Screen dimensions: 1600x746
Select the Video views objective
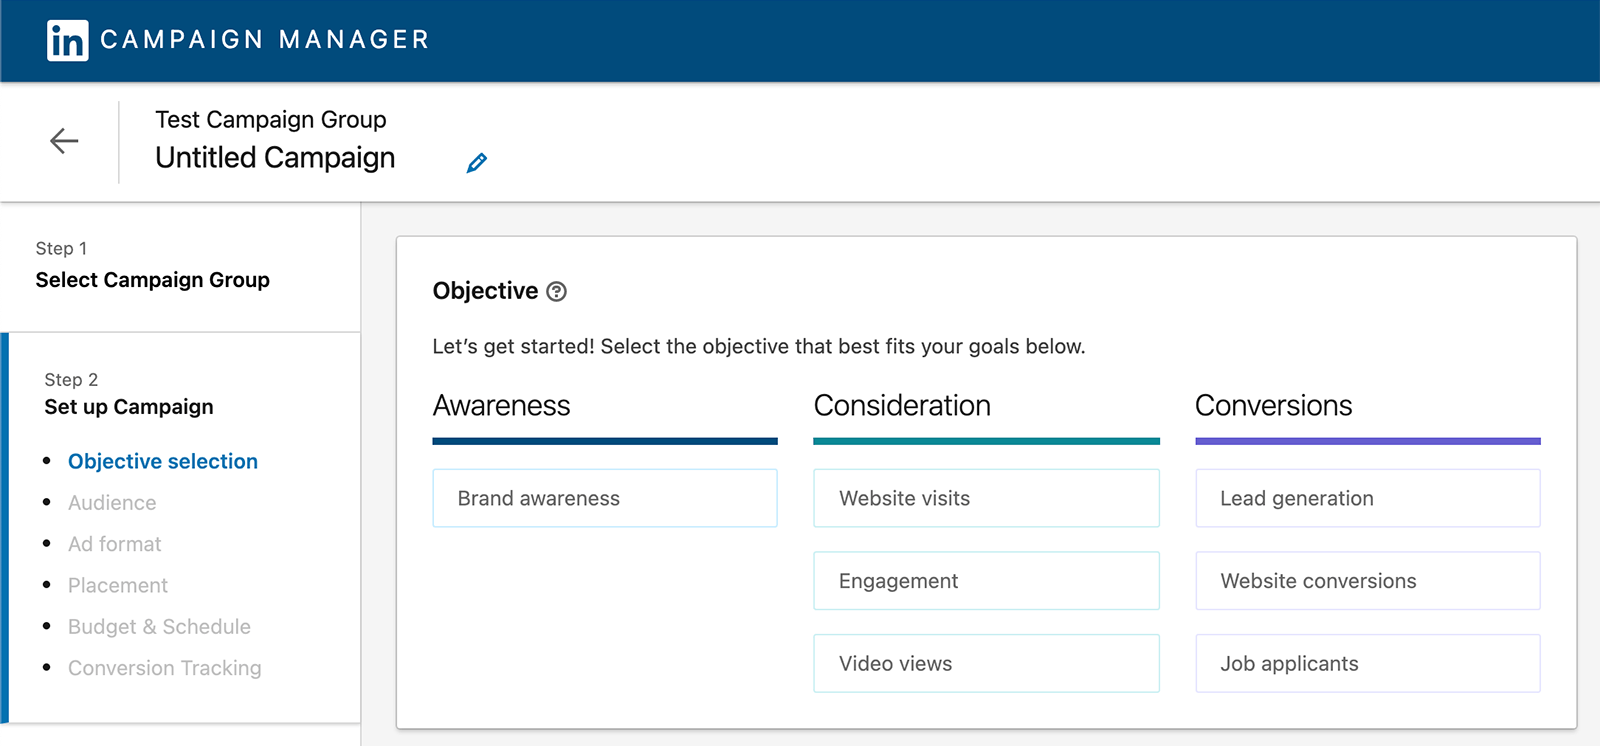pos(986,663)
